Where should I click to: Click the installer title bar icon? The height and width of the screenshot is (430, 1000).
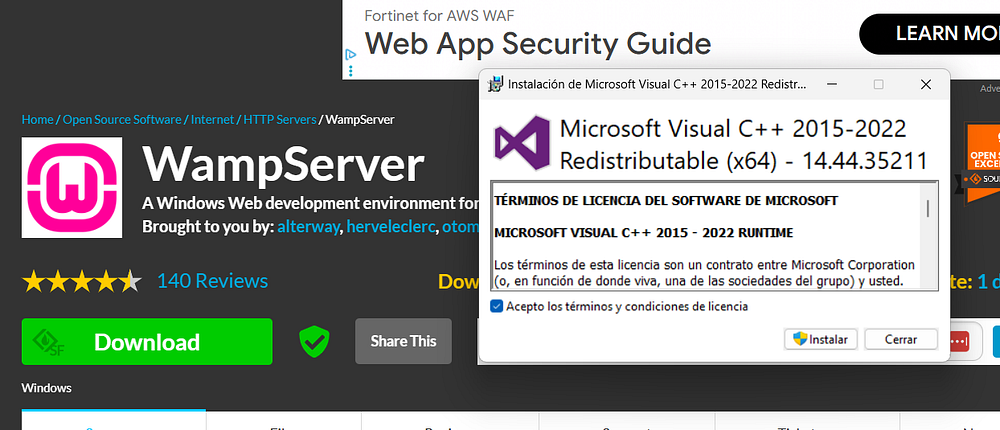[x=496, y=84]
